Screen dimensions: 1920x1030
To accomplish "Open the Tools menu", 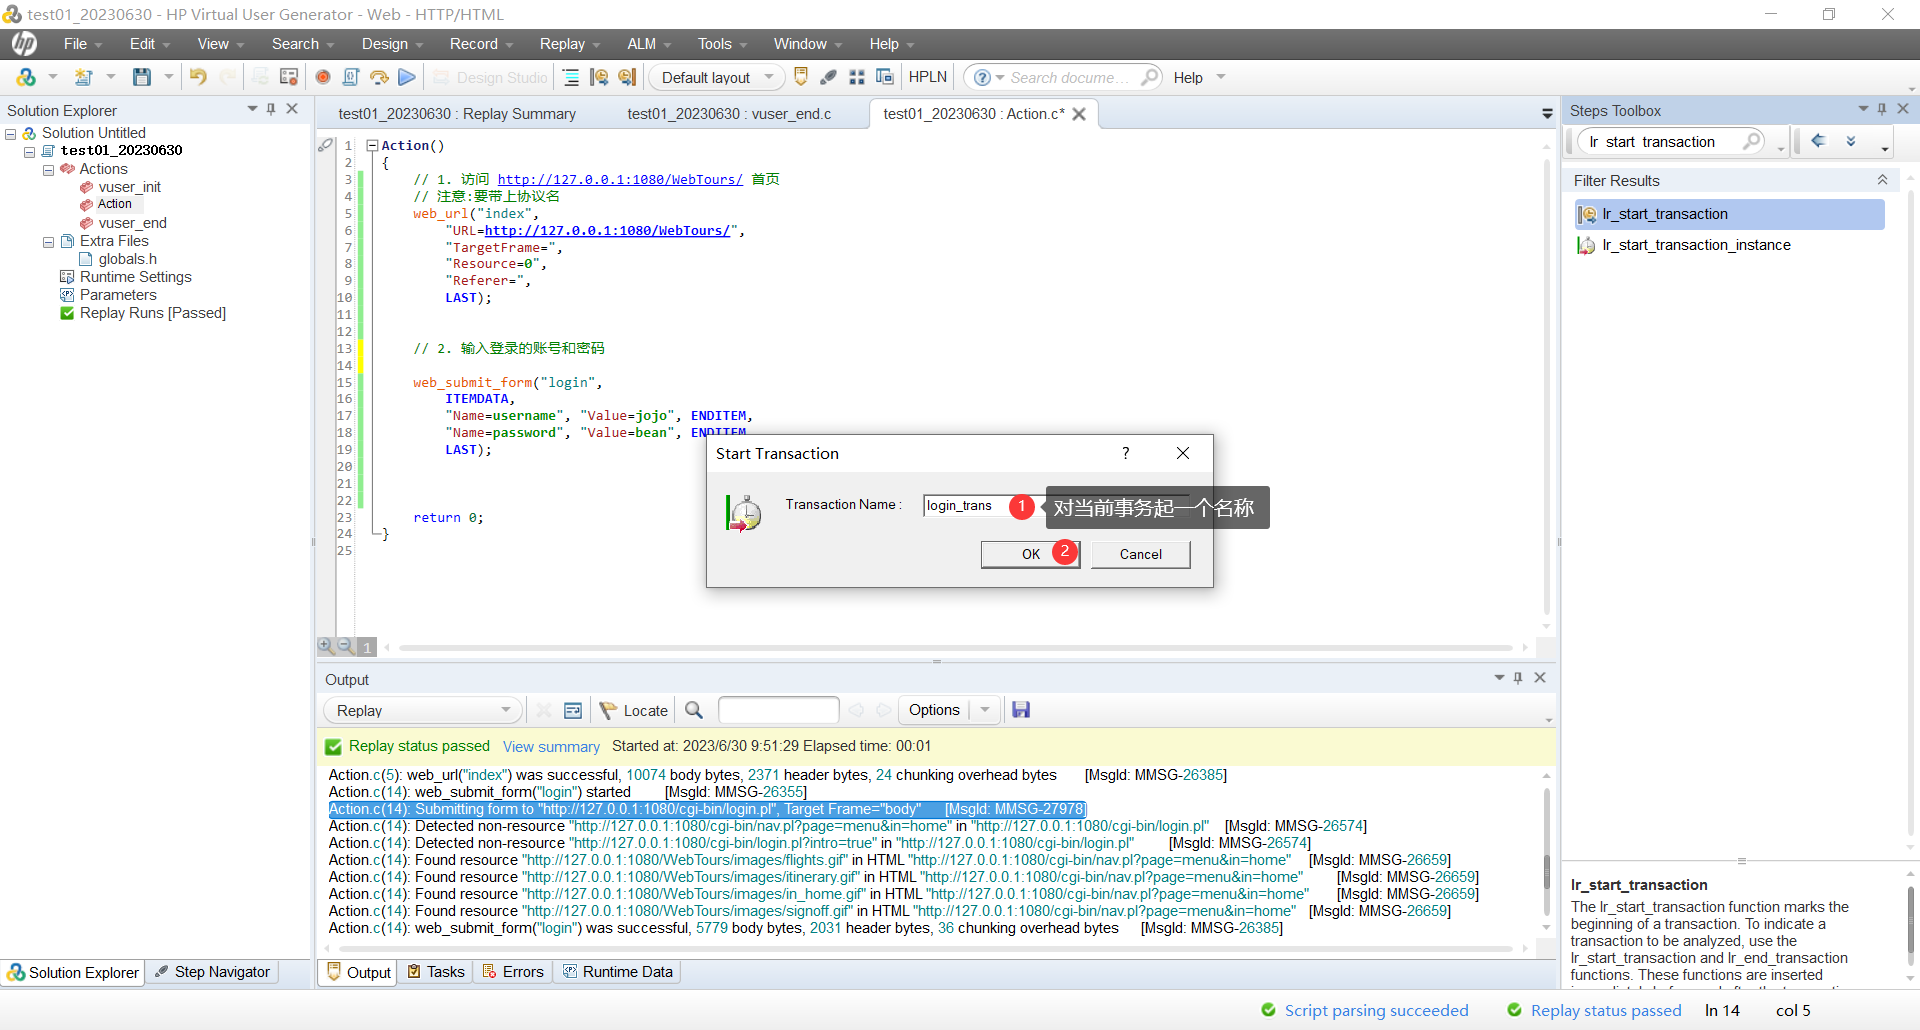I will pyautogui.click(x=722, y=44).
